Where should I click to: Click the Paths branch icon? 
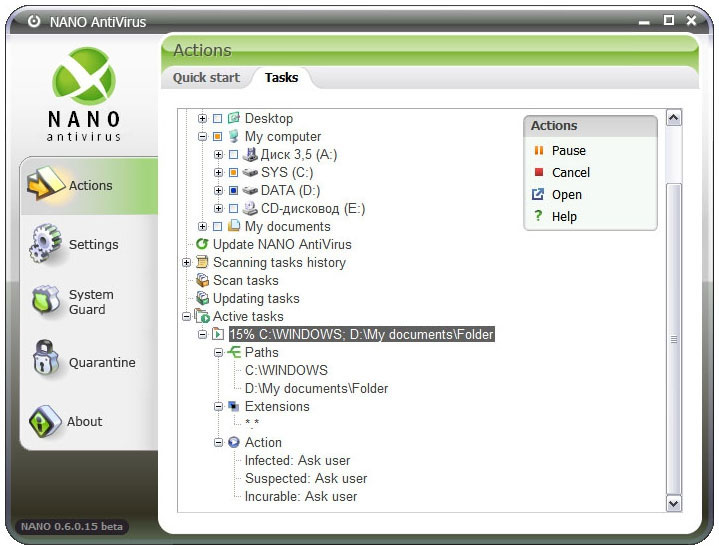[234, 352]
